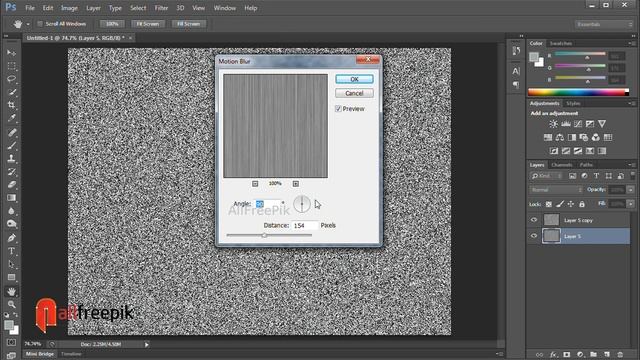
Task: Select the Clone Stamp tool
Action: pyautogui.click(x=11, y=158)
